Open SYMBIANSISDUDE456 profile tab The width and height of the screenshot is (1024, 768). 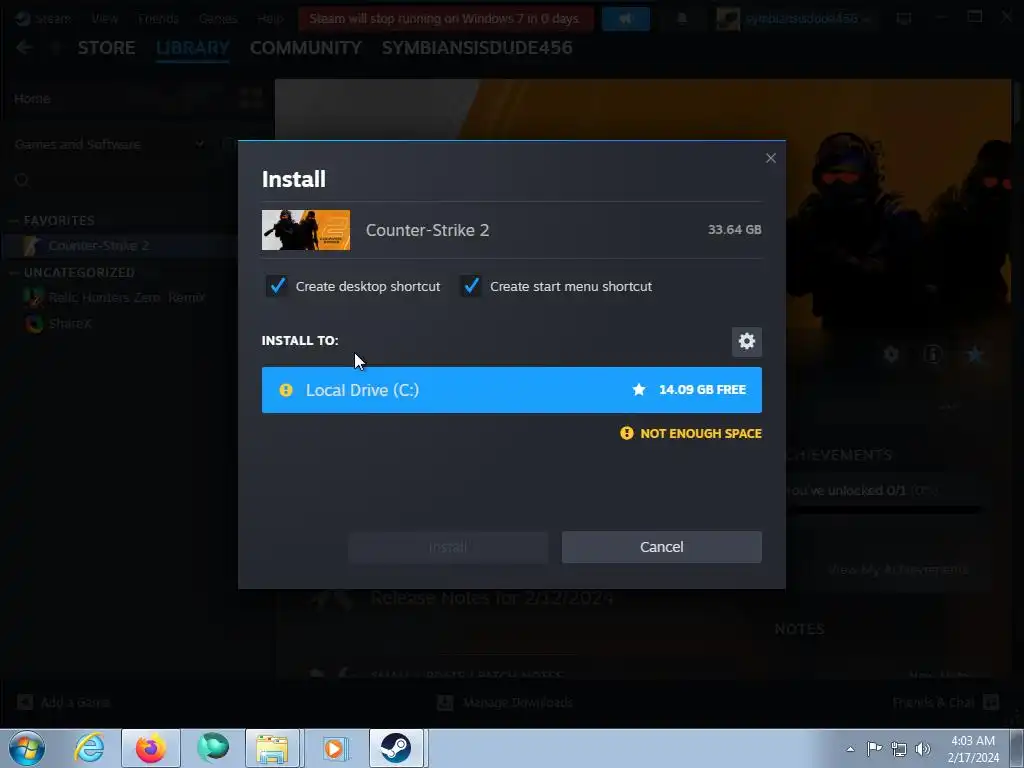477,48
